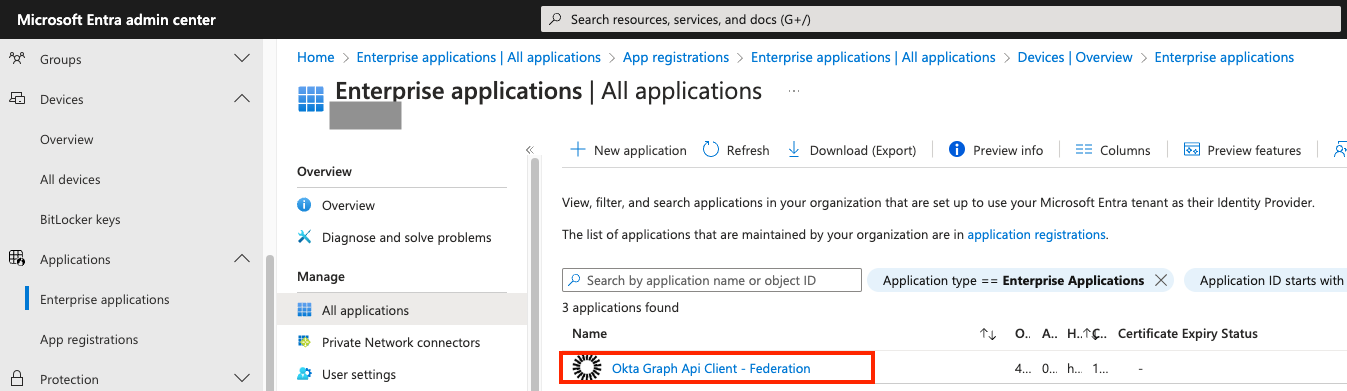Click the New application button

click(628, 150)
